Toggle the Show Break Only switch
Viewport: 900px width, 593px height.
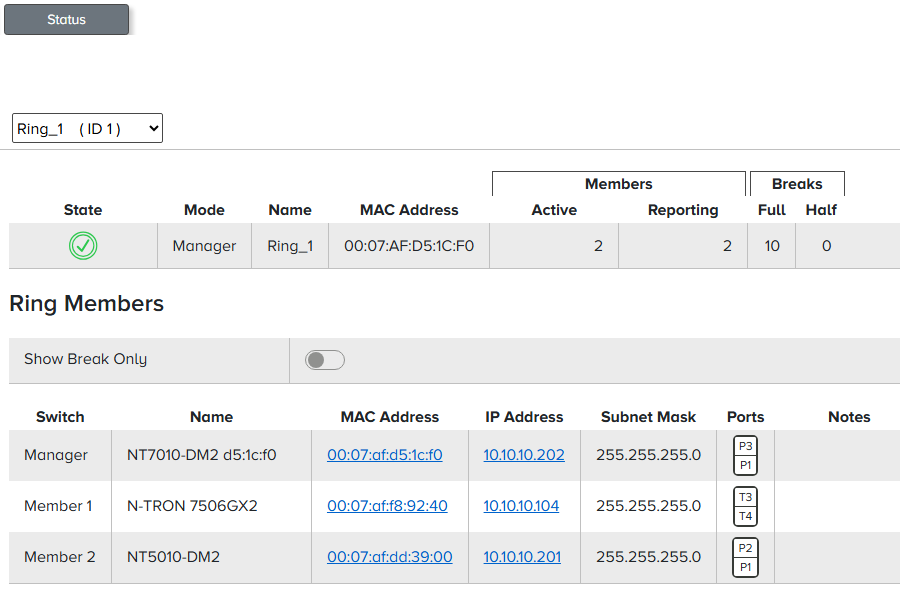[325, 360]
